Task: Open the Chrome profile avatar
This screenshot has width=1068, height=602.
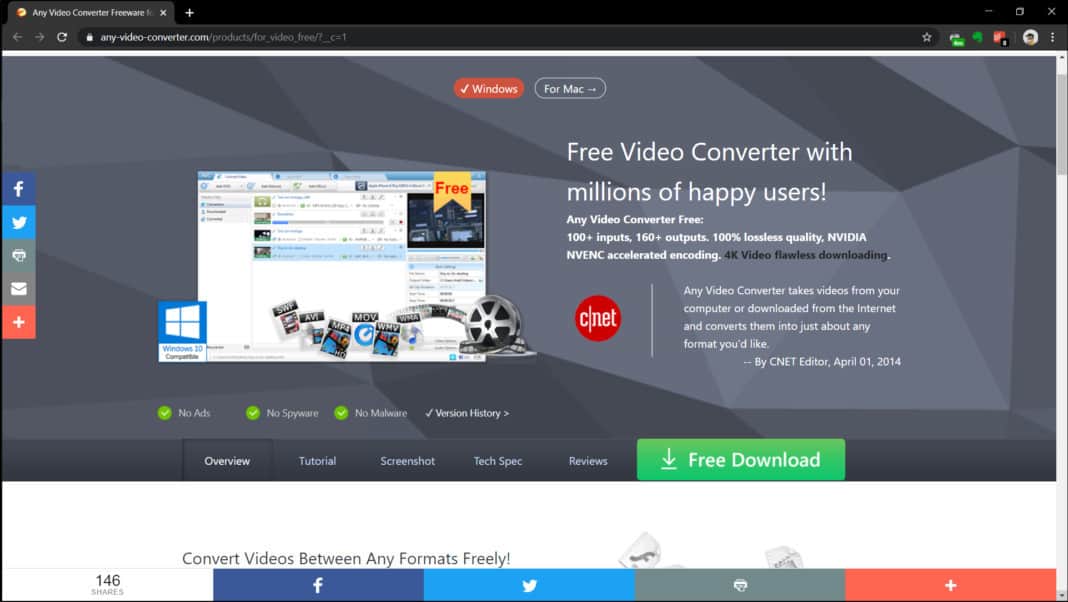Action: click(1030, 37)
